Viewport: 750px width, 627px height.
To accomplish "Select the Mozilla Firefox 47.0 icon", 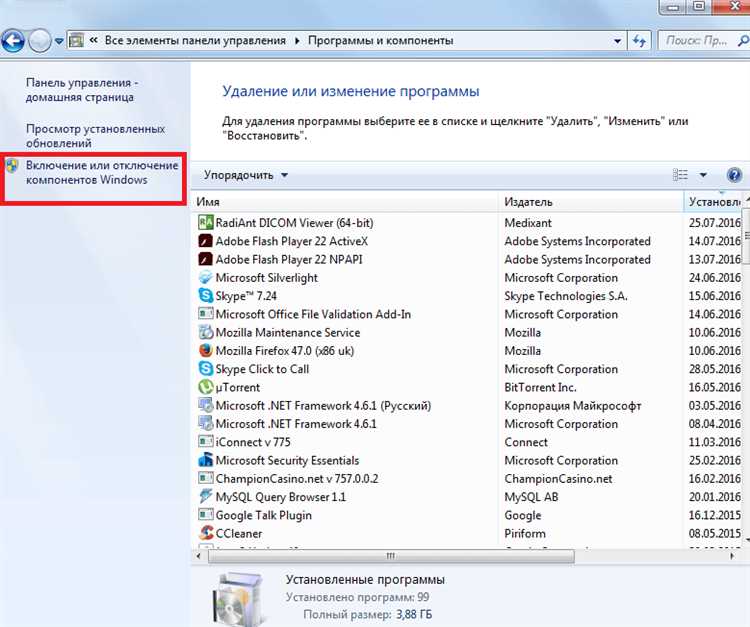I will click(206, 351).
